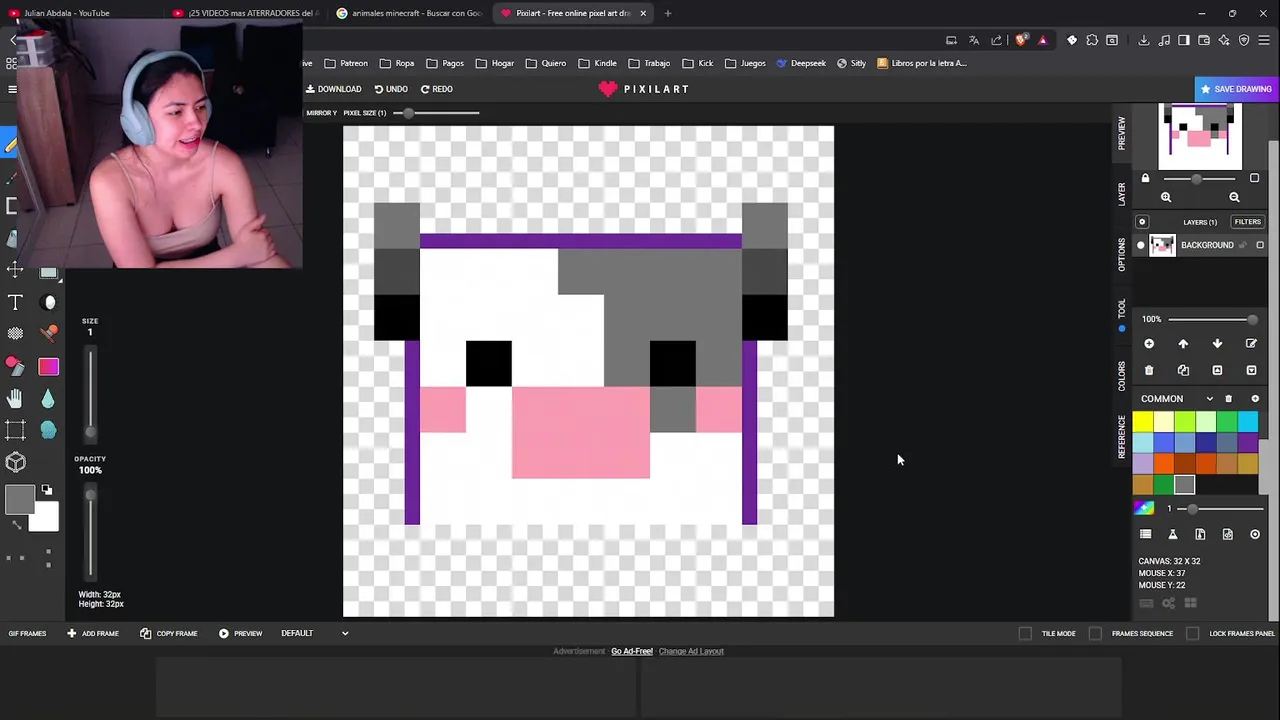
Task: Select the Move tool
Action: click(15, 270)
